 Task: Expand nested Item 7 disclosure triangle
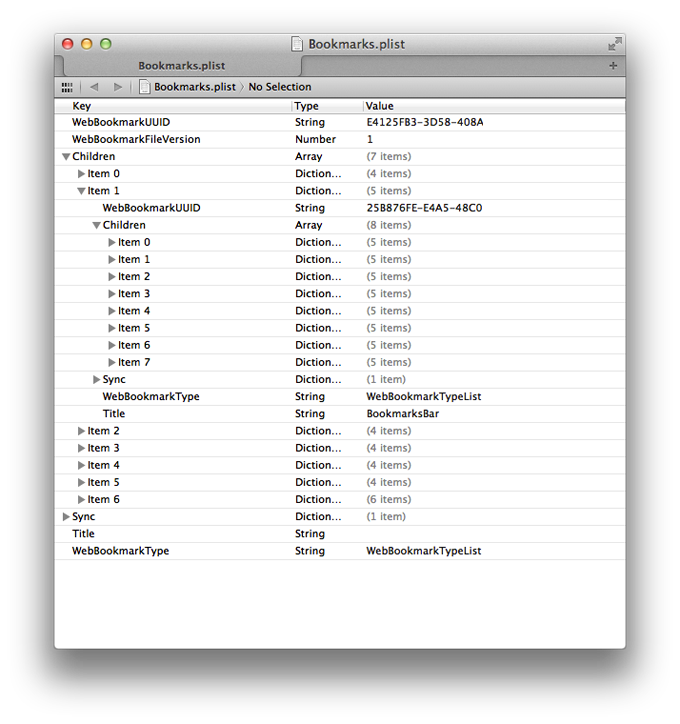point(112,362)
